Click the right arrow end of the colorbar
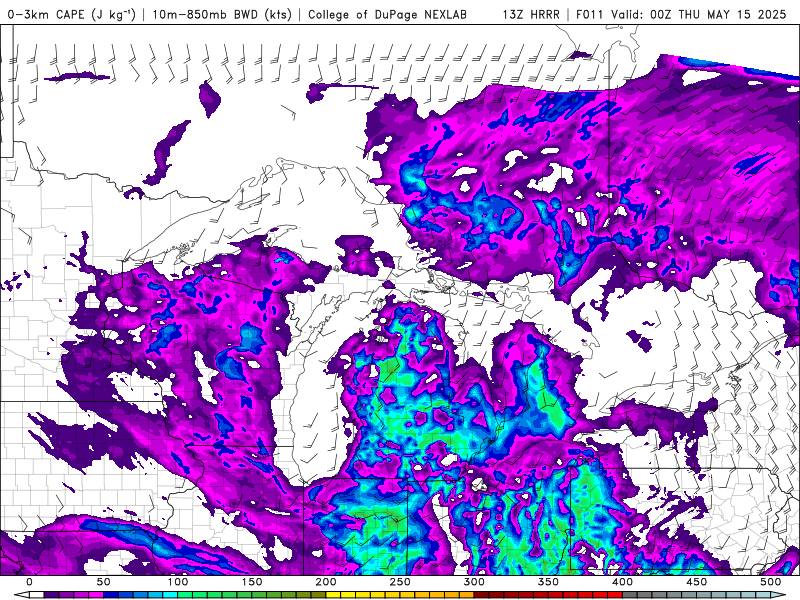 point(778,595)
